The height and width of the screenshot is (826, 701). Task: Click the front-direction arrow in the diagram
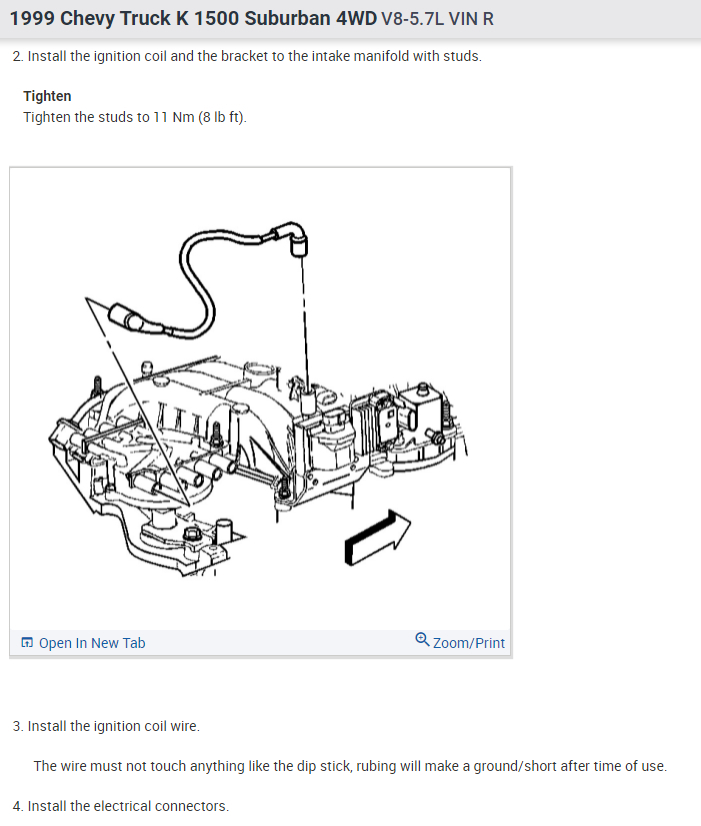click(377, 538)
